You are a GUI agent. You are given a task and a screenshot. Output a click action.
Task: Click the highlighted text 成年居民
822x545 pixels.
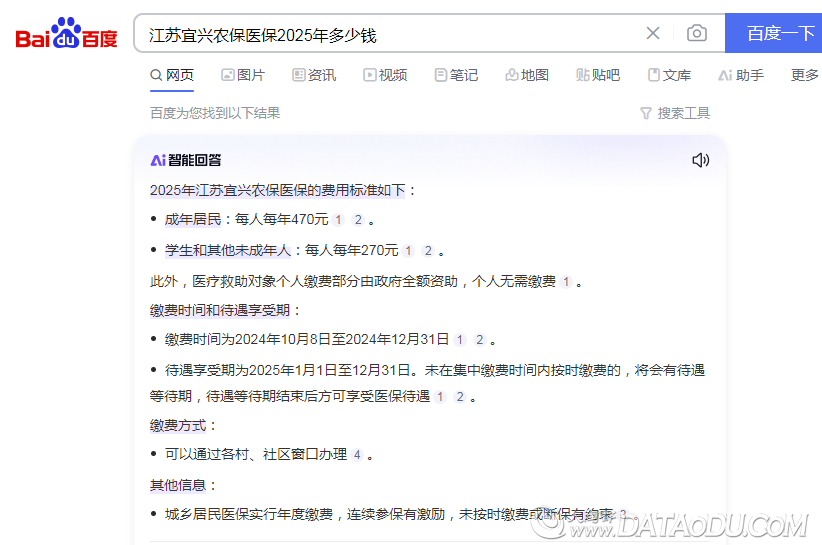coord(193,220)
